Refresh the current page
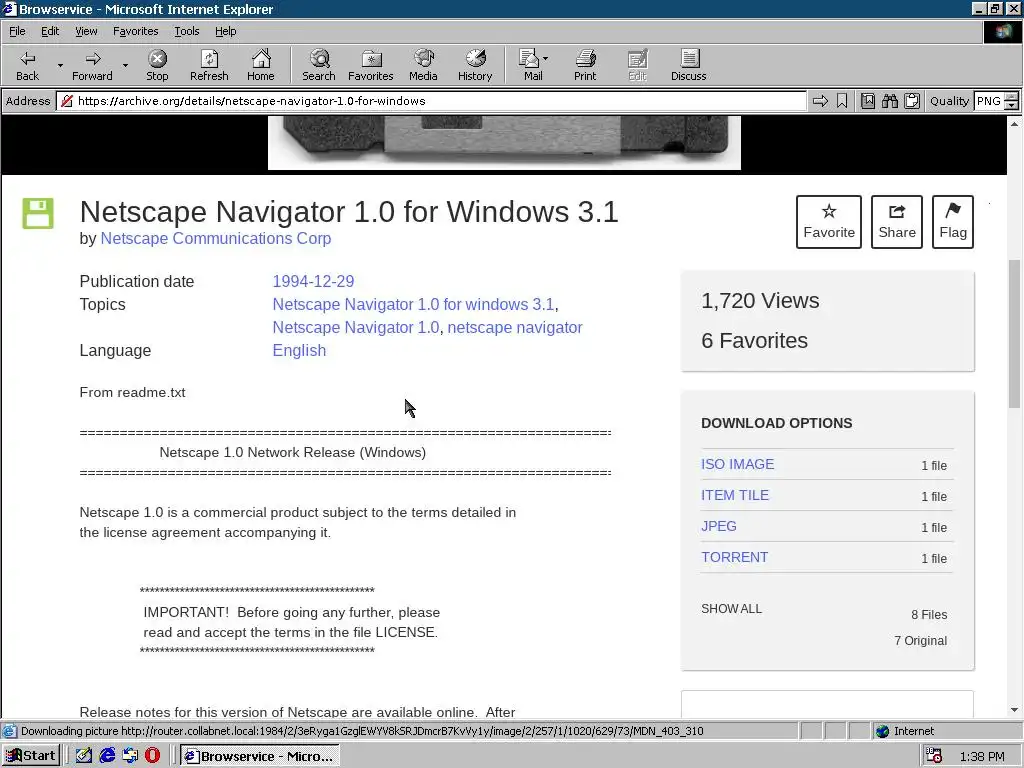Screen dimensions: 1024x768 (209, 65)
